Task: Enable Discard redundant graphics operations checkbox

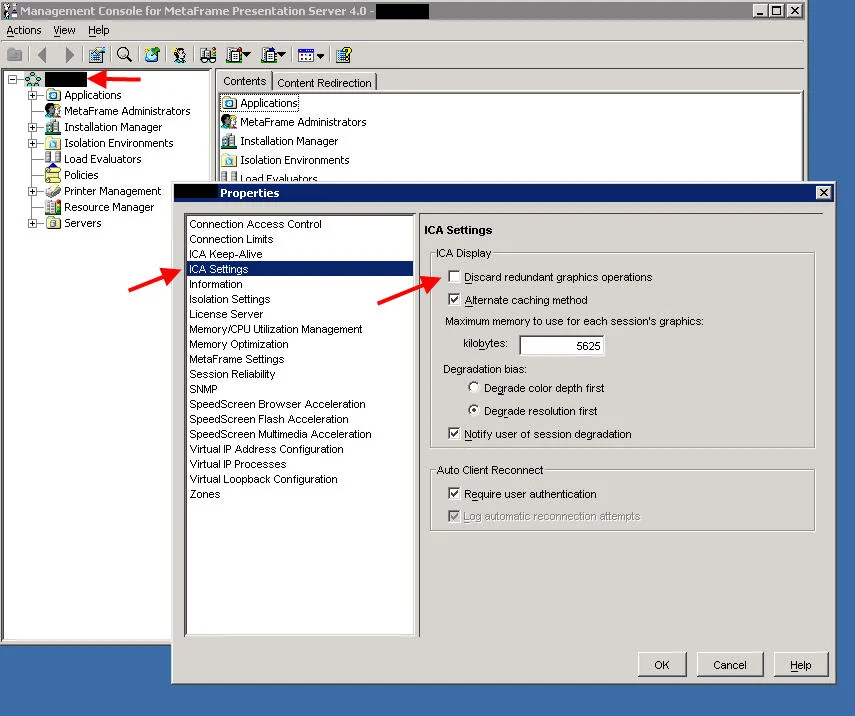Action: coord(454,276)
